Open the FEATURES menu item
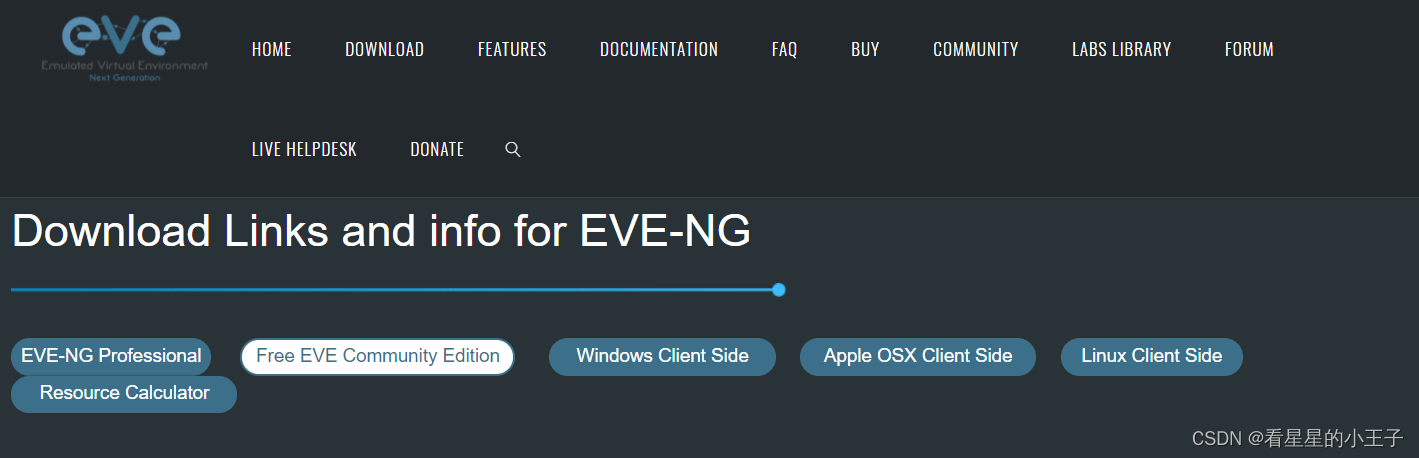 pos(512,49)
